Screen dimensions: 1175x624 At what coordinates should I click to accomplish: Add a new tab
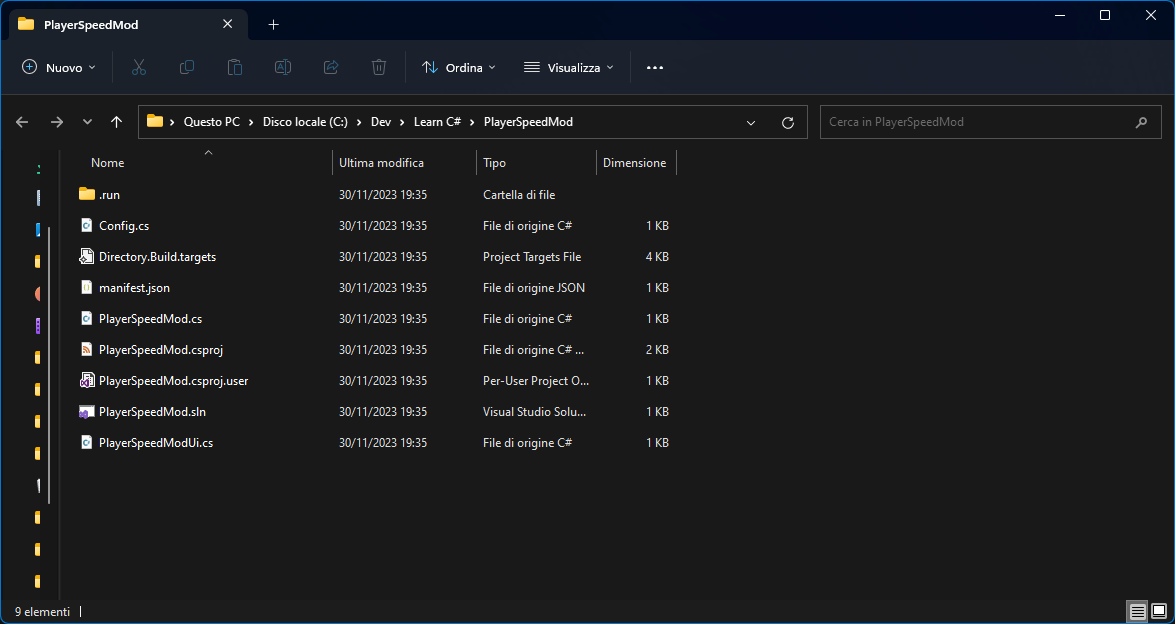tap(273, 24)
